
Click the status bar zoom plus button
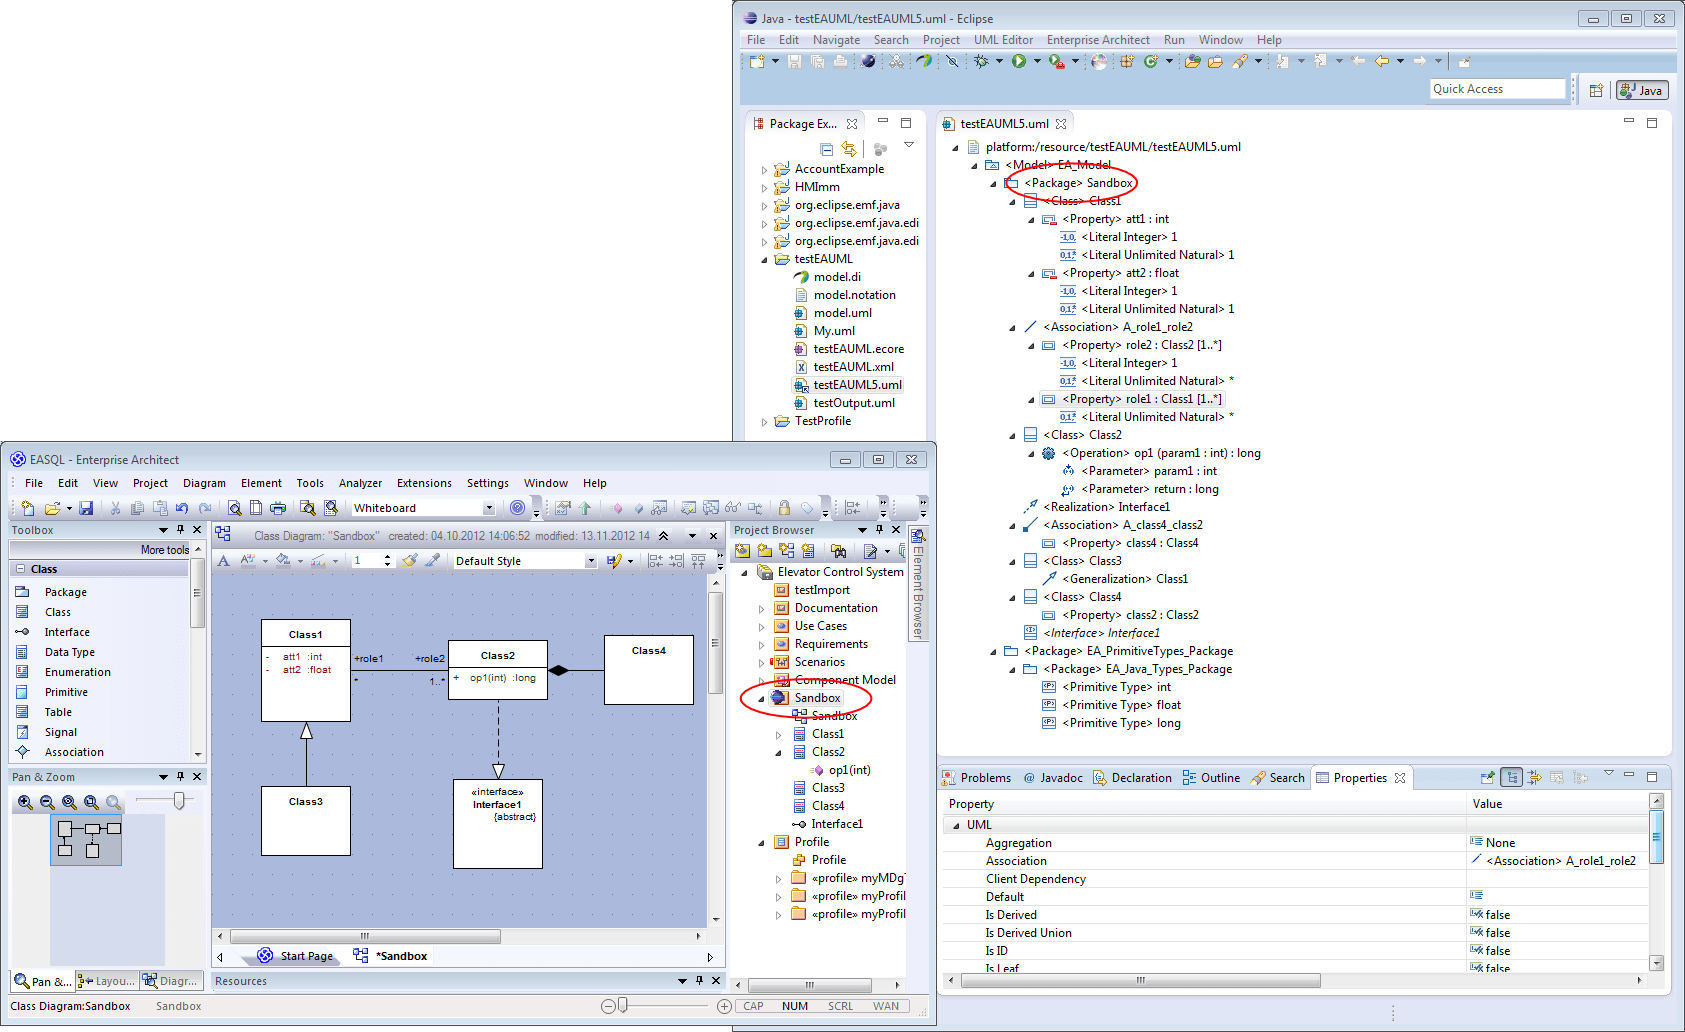724,1006
